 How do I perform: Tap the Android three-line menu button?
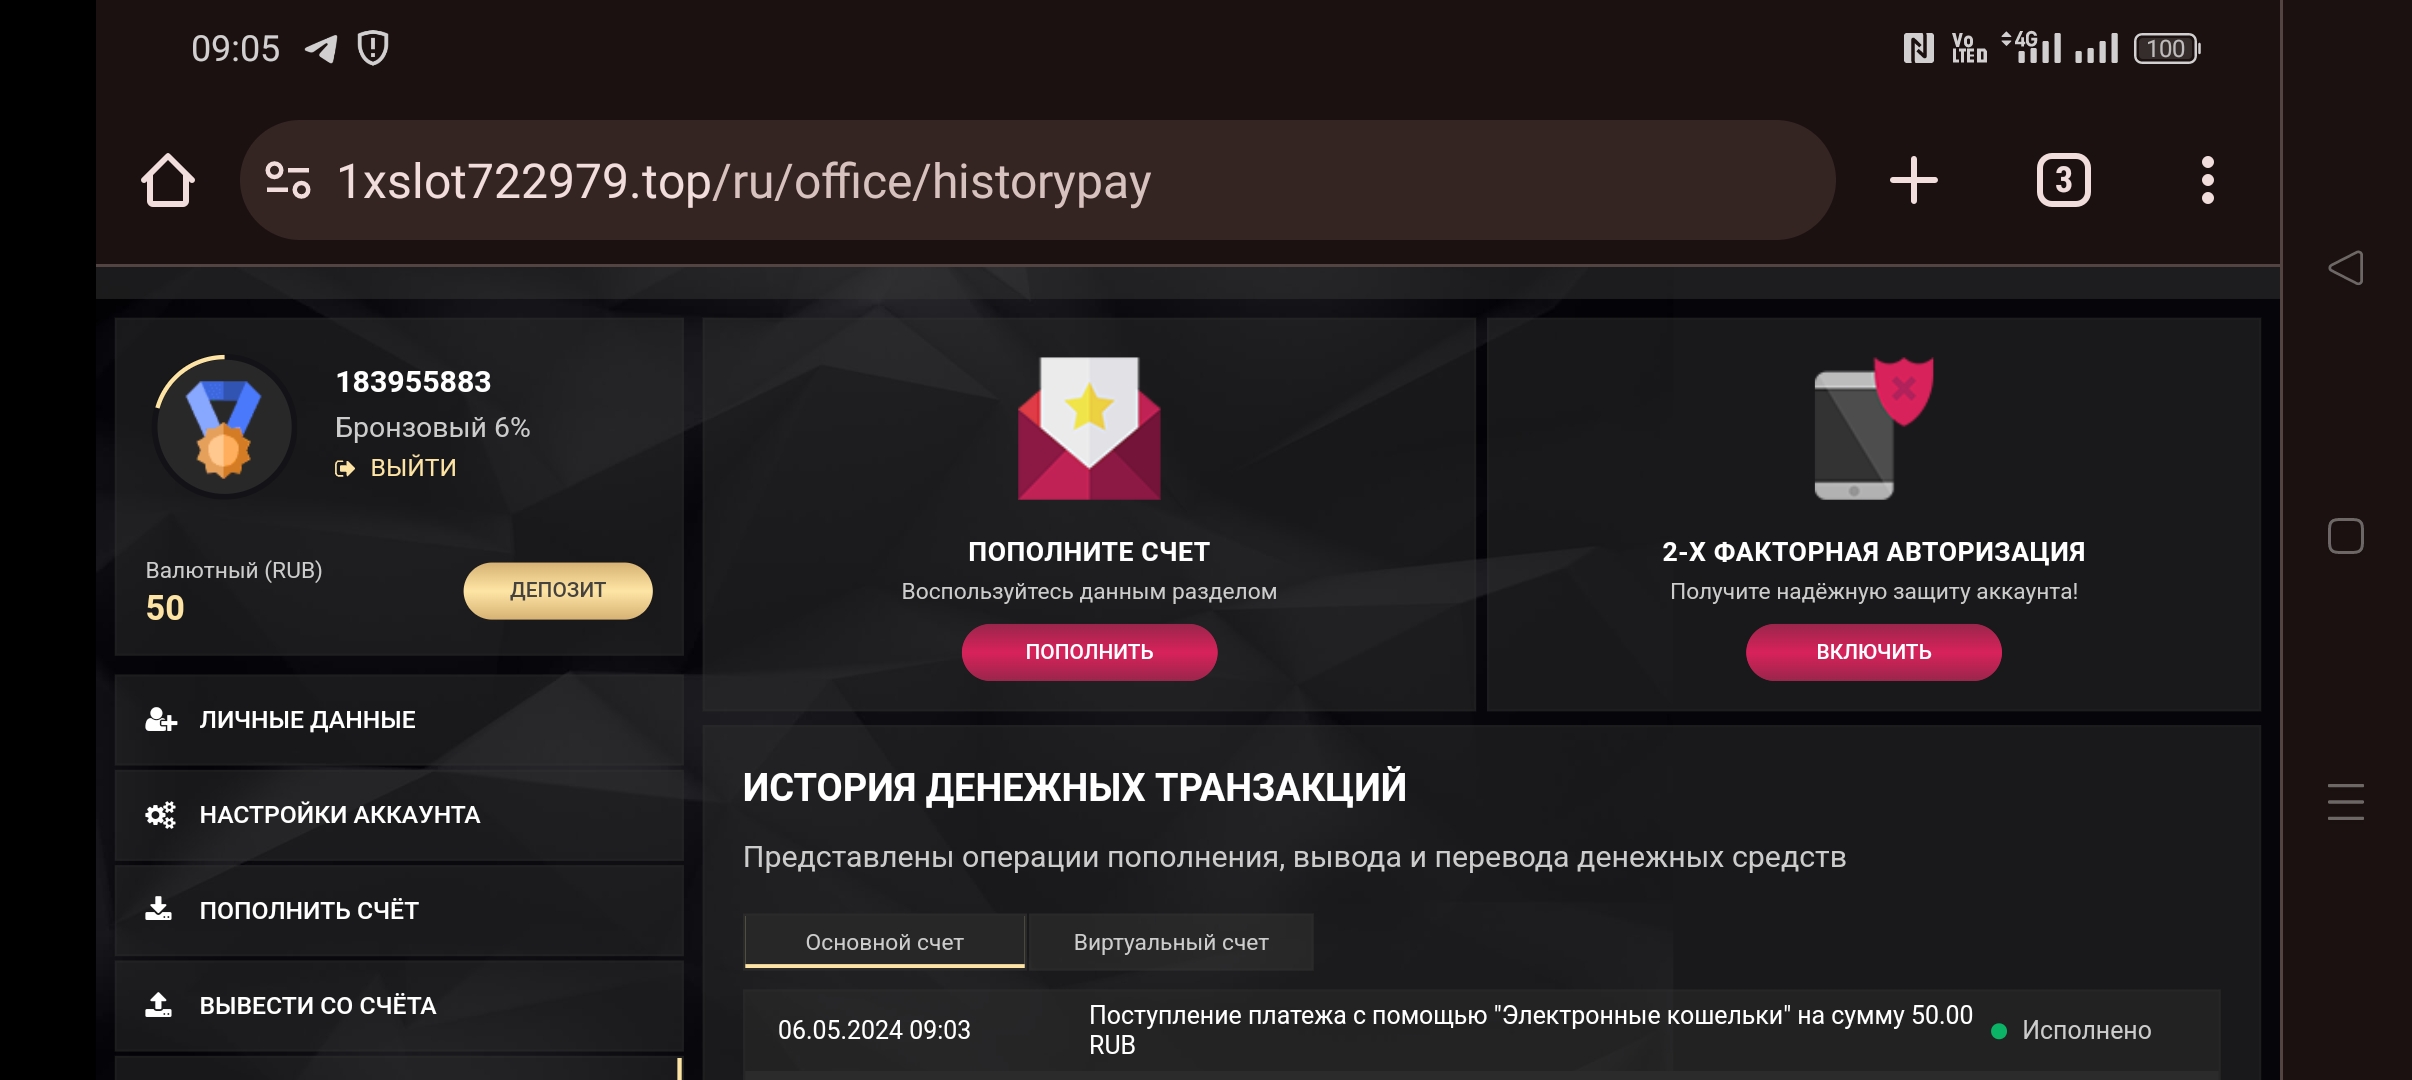point(2346,802)
